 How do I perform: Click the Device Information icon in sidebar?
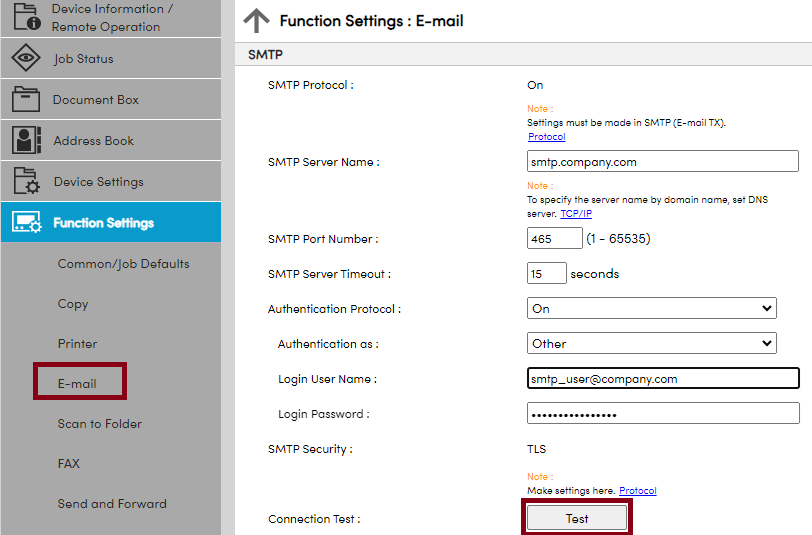point(26,17)
